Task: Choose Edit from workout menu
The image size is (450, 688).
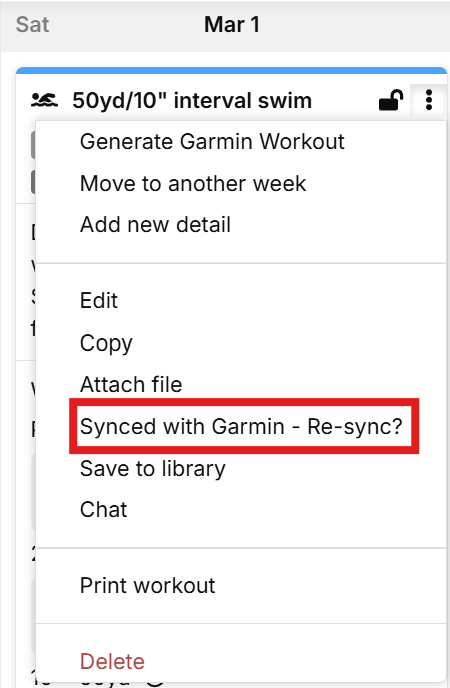Action: click(x=99, y=301)
